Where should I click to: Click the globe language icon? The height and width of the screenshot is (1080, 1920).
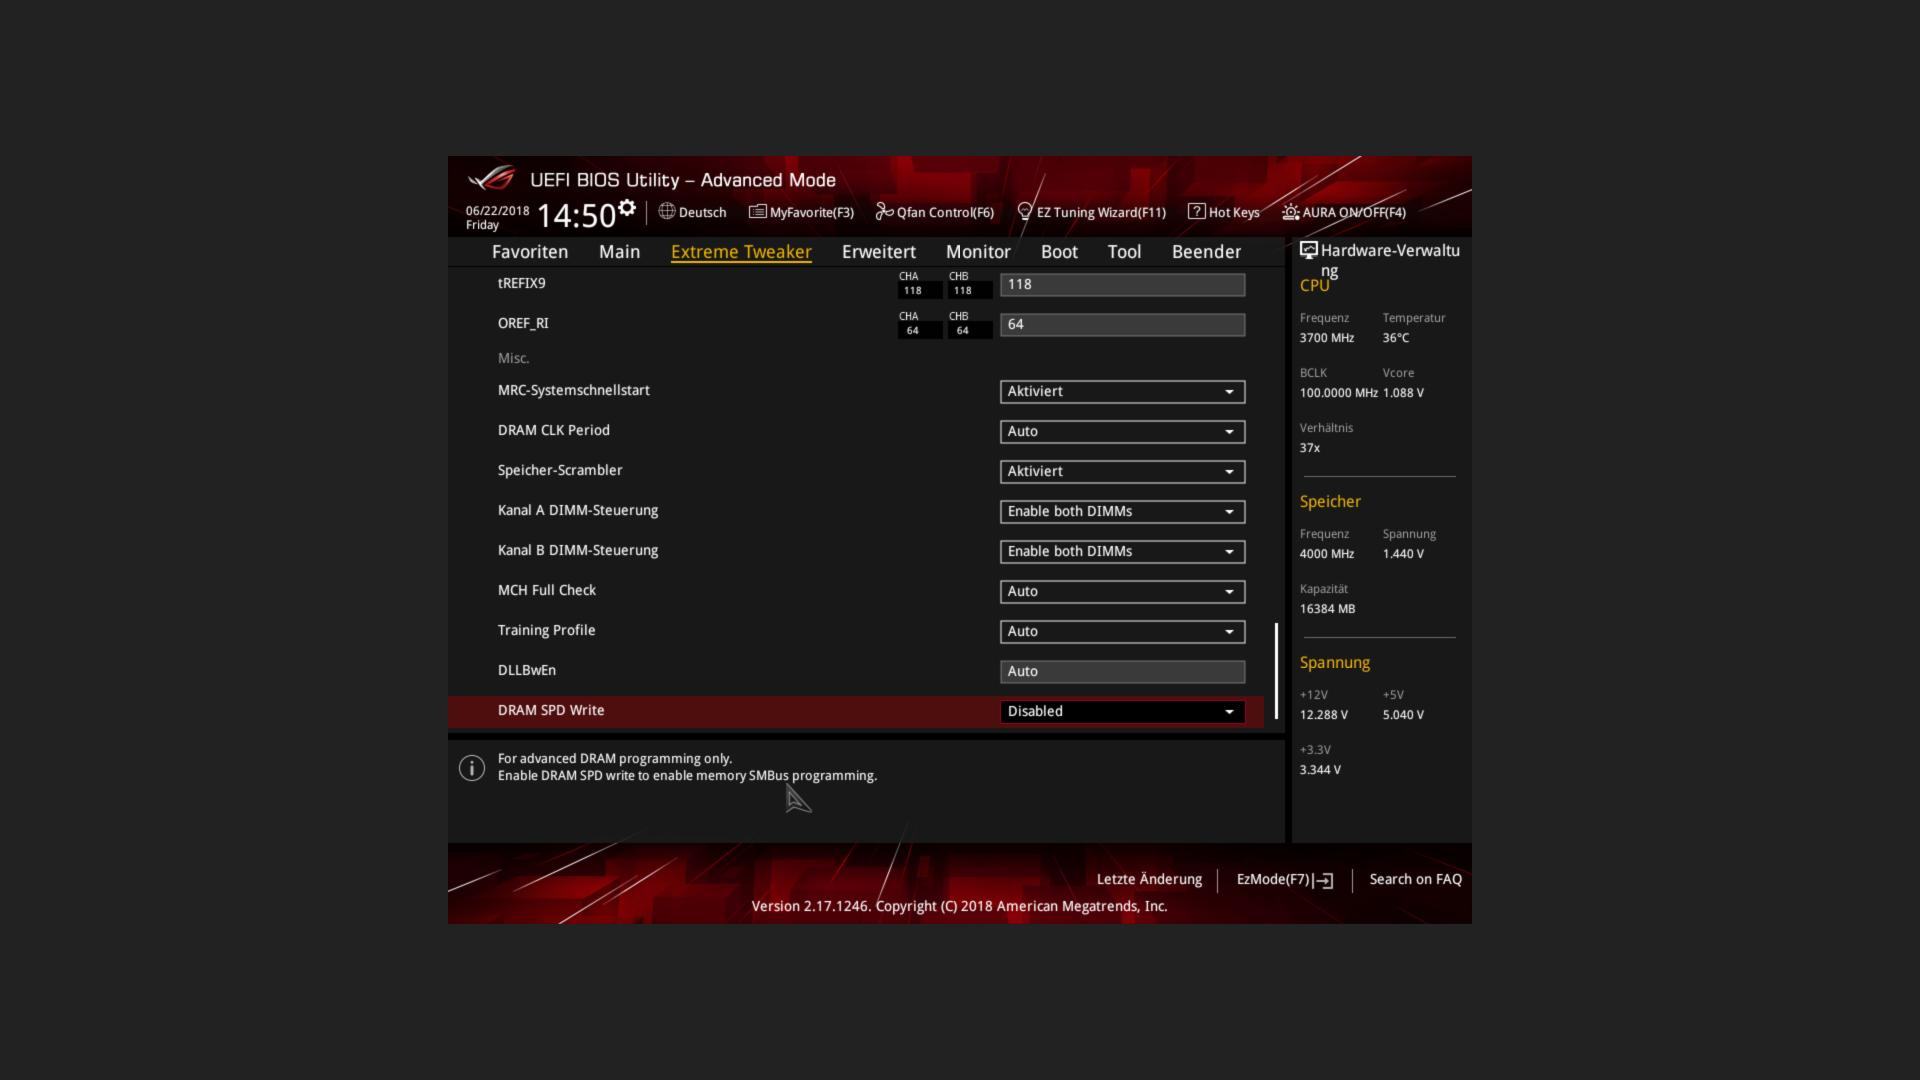point(667,211)
